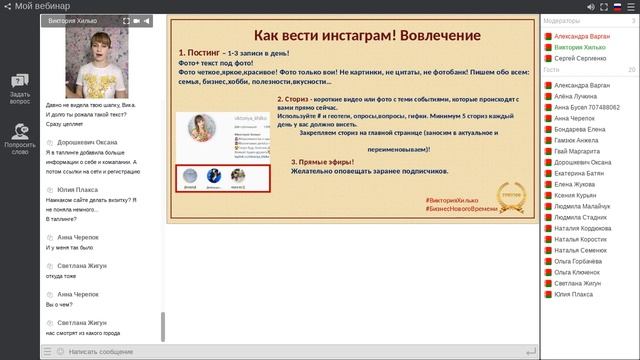Select guest Ксения Курьян
Viewport: 640px width, 360px height.
coord(575,196)
